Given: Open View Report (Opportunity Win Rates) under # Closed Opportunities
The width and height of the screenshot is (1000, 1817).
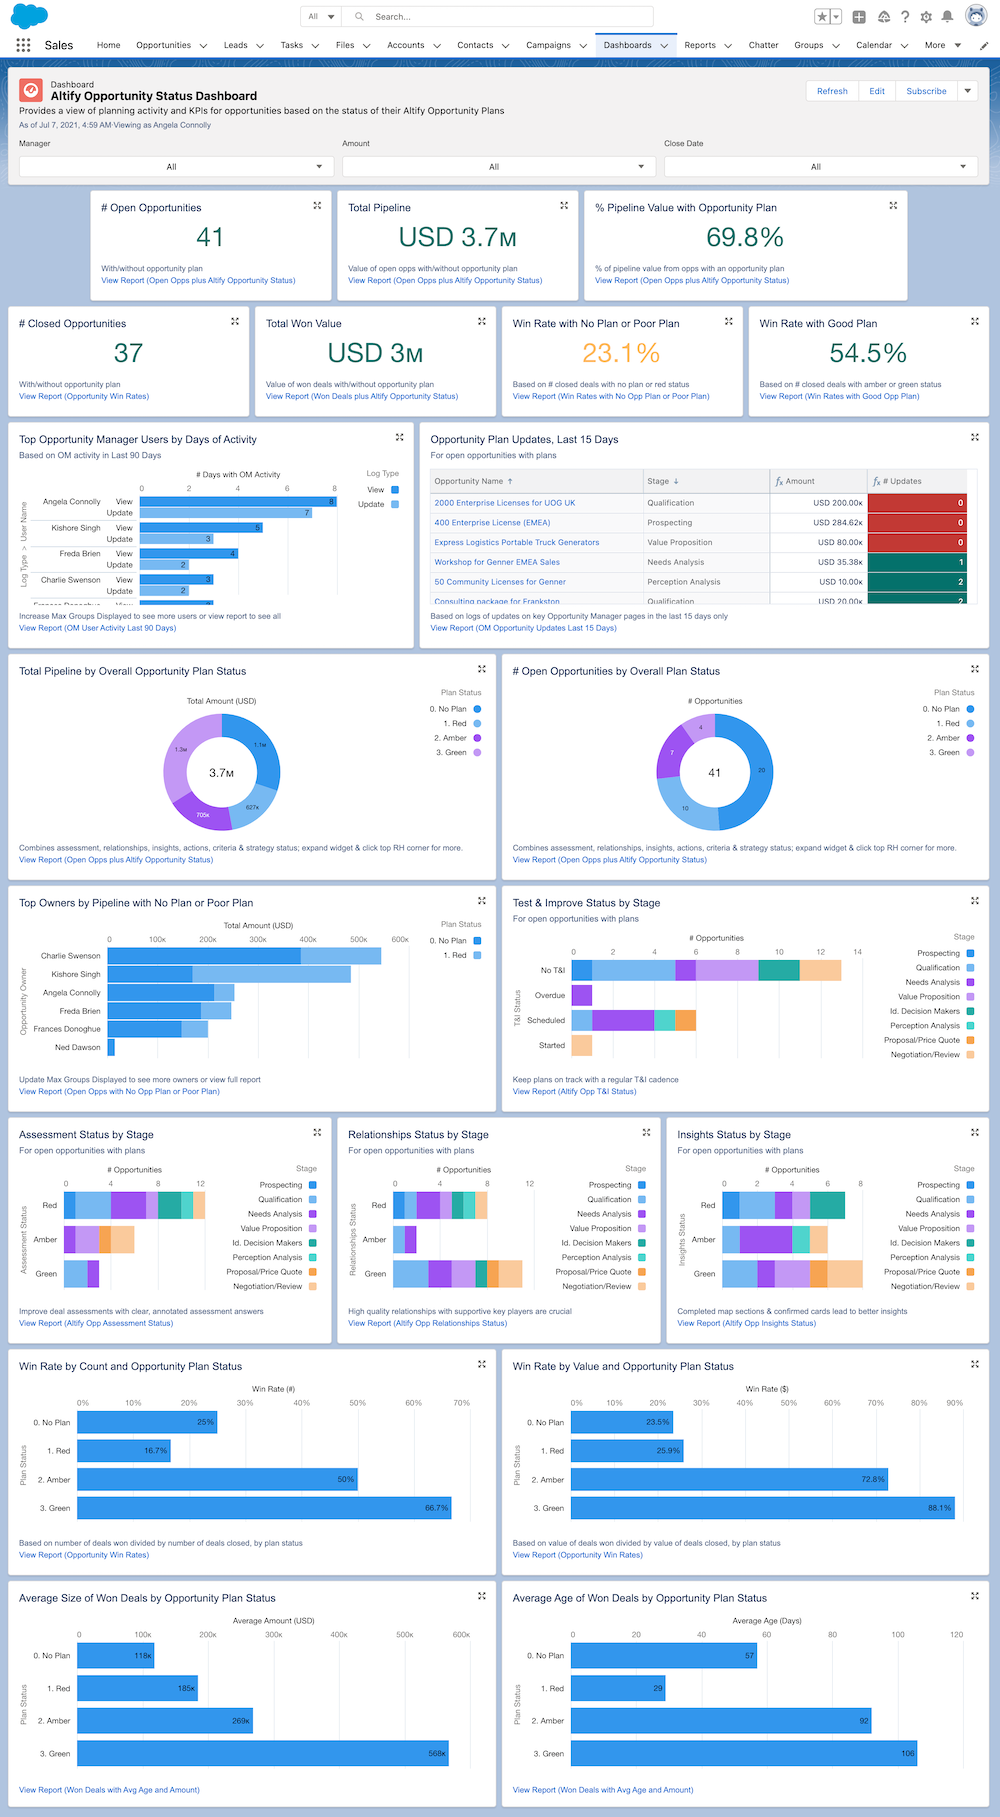Looking at the screenshot, I should pos(84,396).
